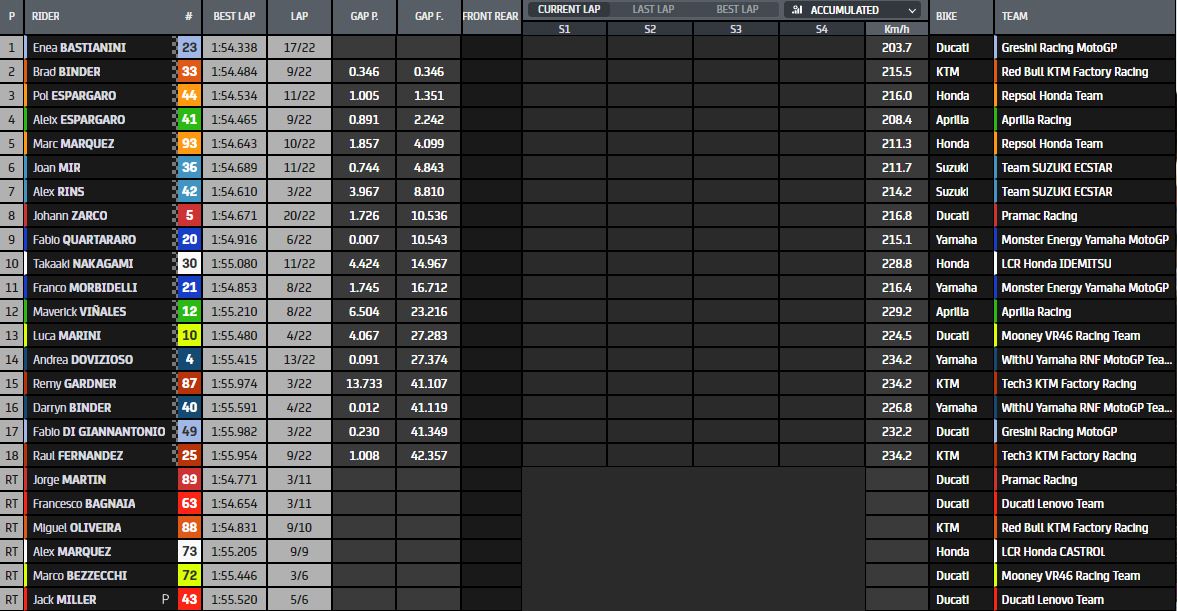Click Enea Bastianini's number 23 badge
Viewport: 1177px width, 611px height.
click(x=189, y=47)
